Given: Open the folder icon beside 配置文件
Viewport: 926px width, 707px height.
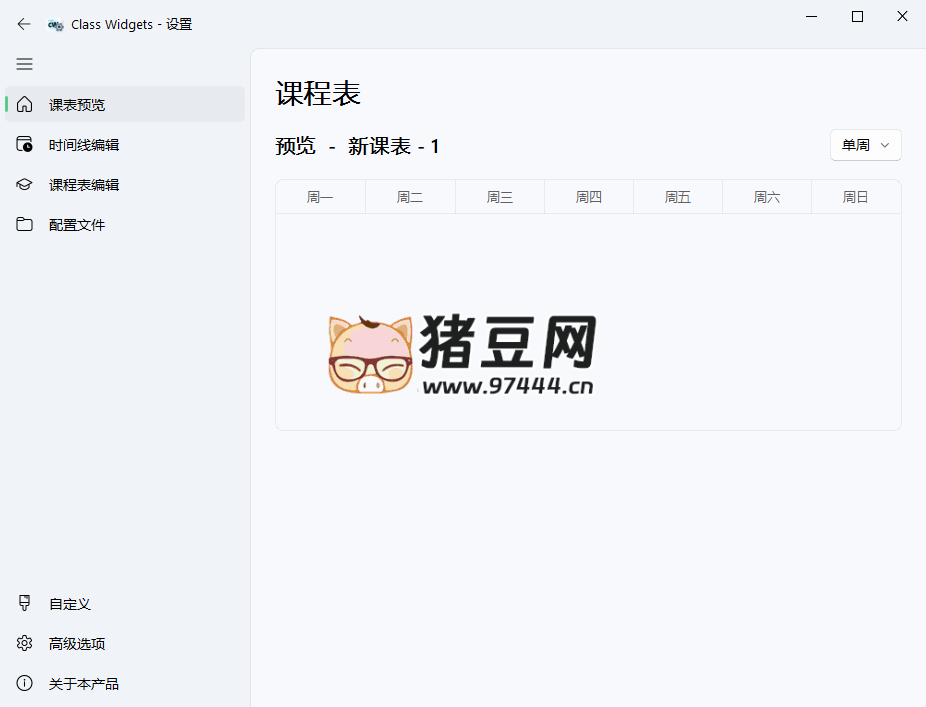Looking at the screenshot, I should coord(24,224).
